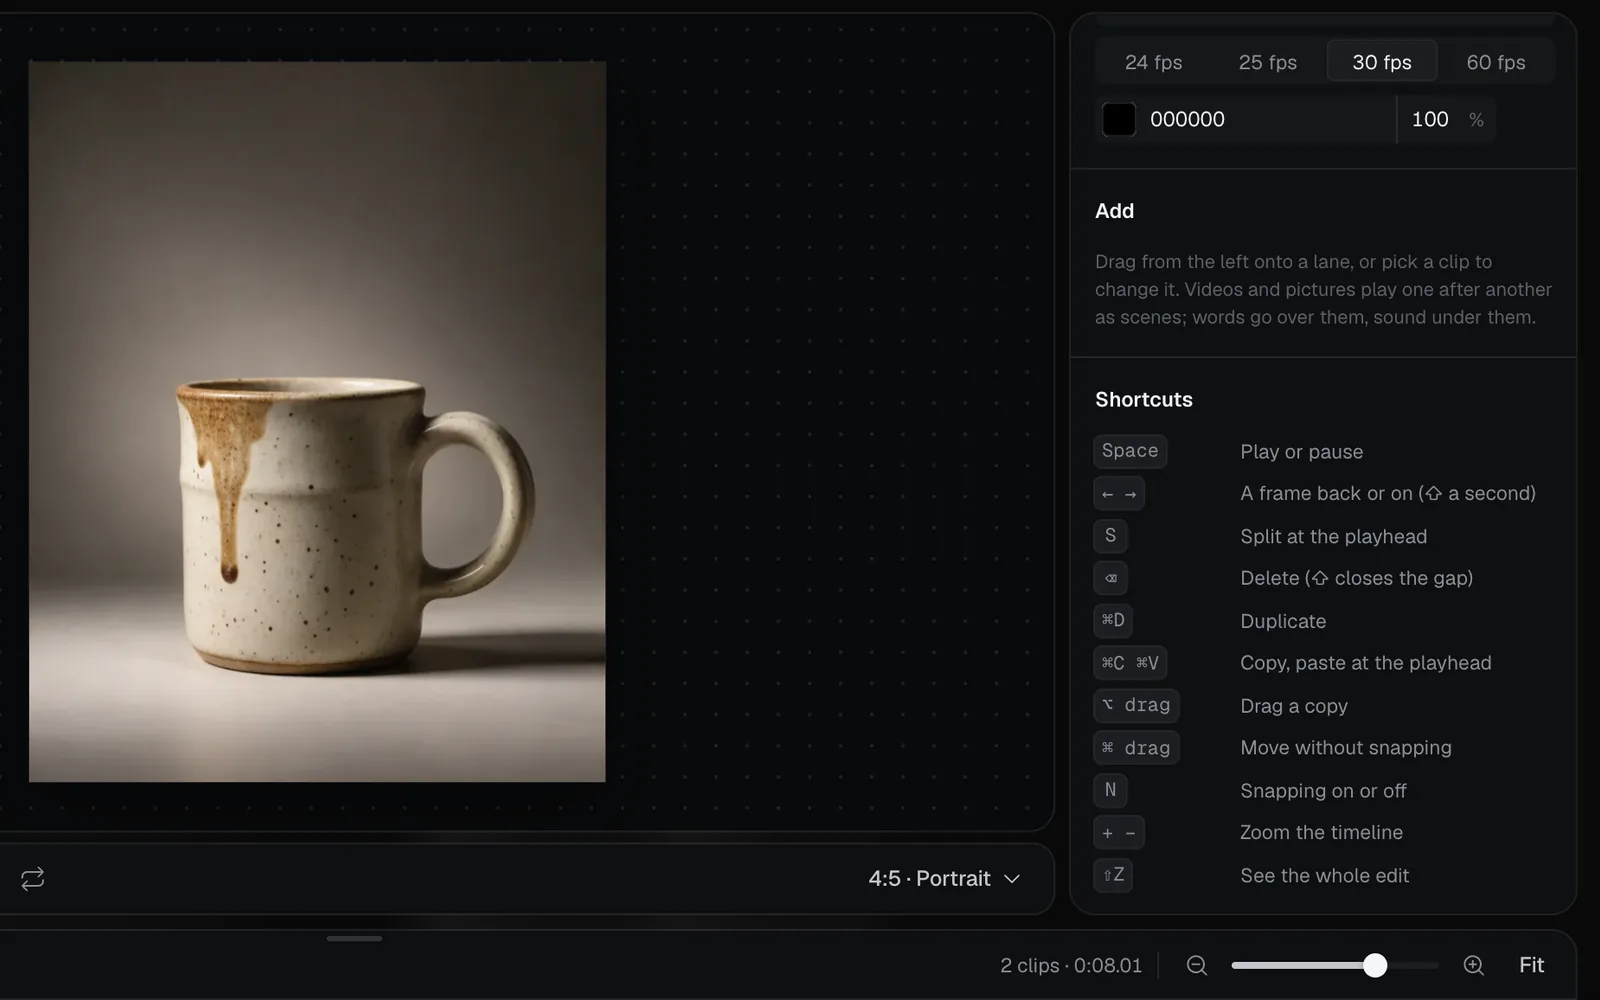Image resolution: width=1600 pixels, height=1000 pixels.
Task: Click the Add section heading
Action: click(x=1114, y=211)
